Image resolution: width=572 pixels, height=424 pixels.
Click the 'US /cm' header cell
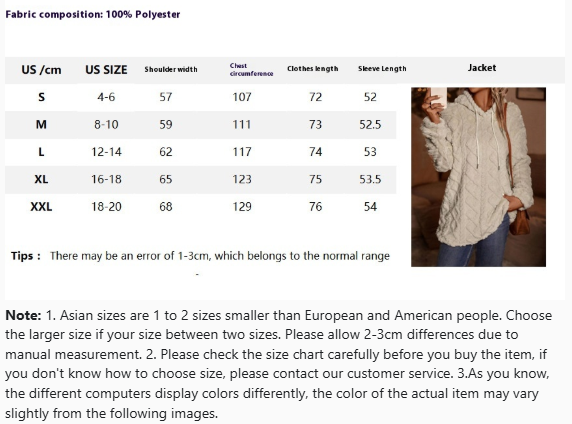click(x=41, y=70)
